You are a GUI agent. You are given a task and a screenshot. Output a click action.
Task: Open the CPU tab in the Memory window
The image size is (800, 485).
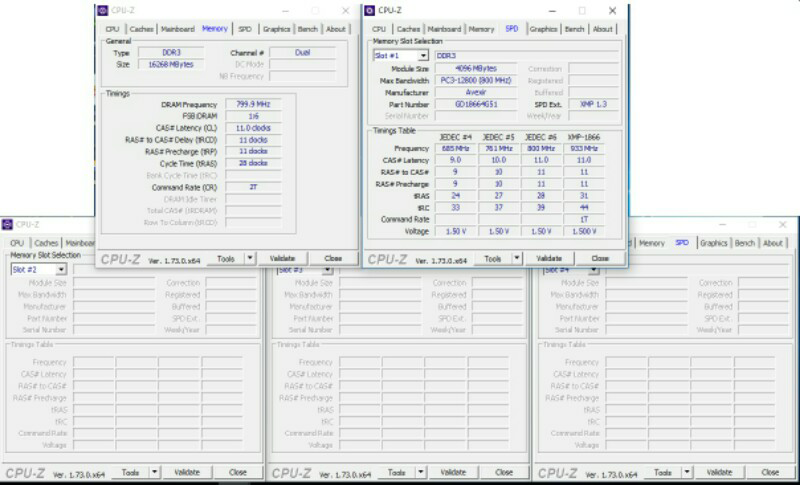click(x=112, y=29)
